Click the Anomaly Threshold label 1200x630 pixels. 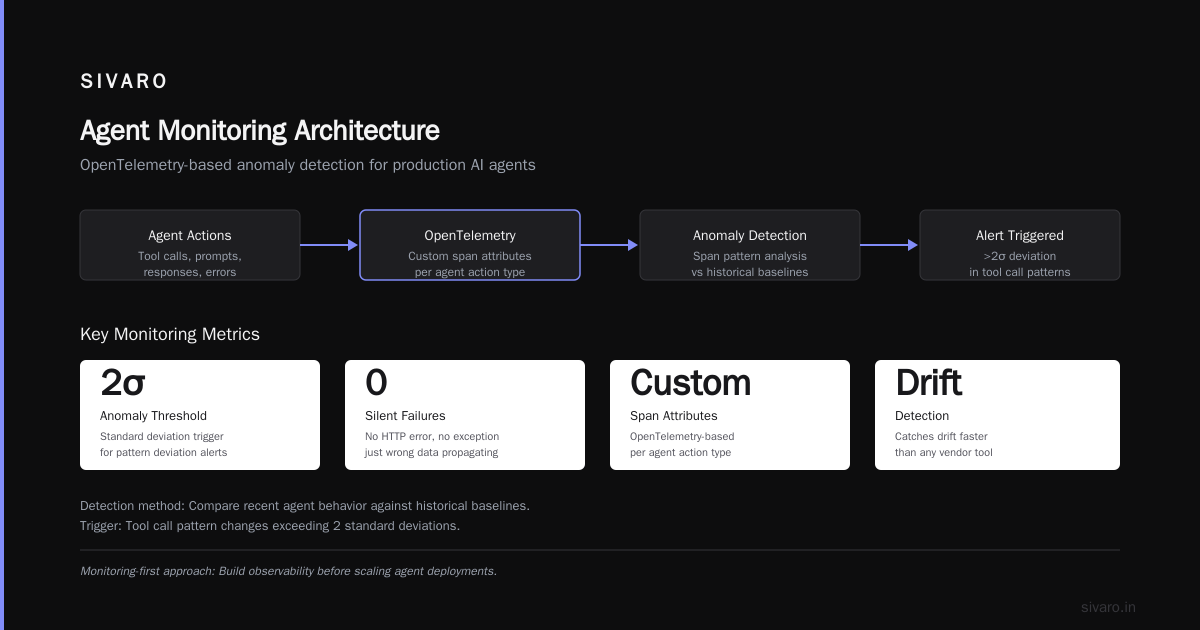click(154, 416)
